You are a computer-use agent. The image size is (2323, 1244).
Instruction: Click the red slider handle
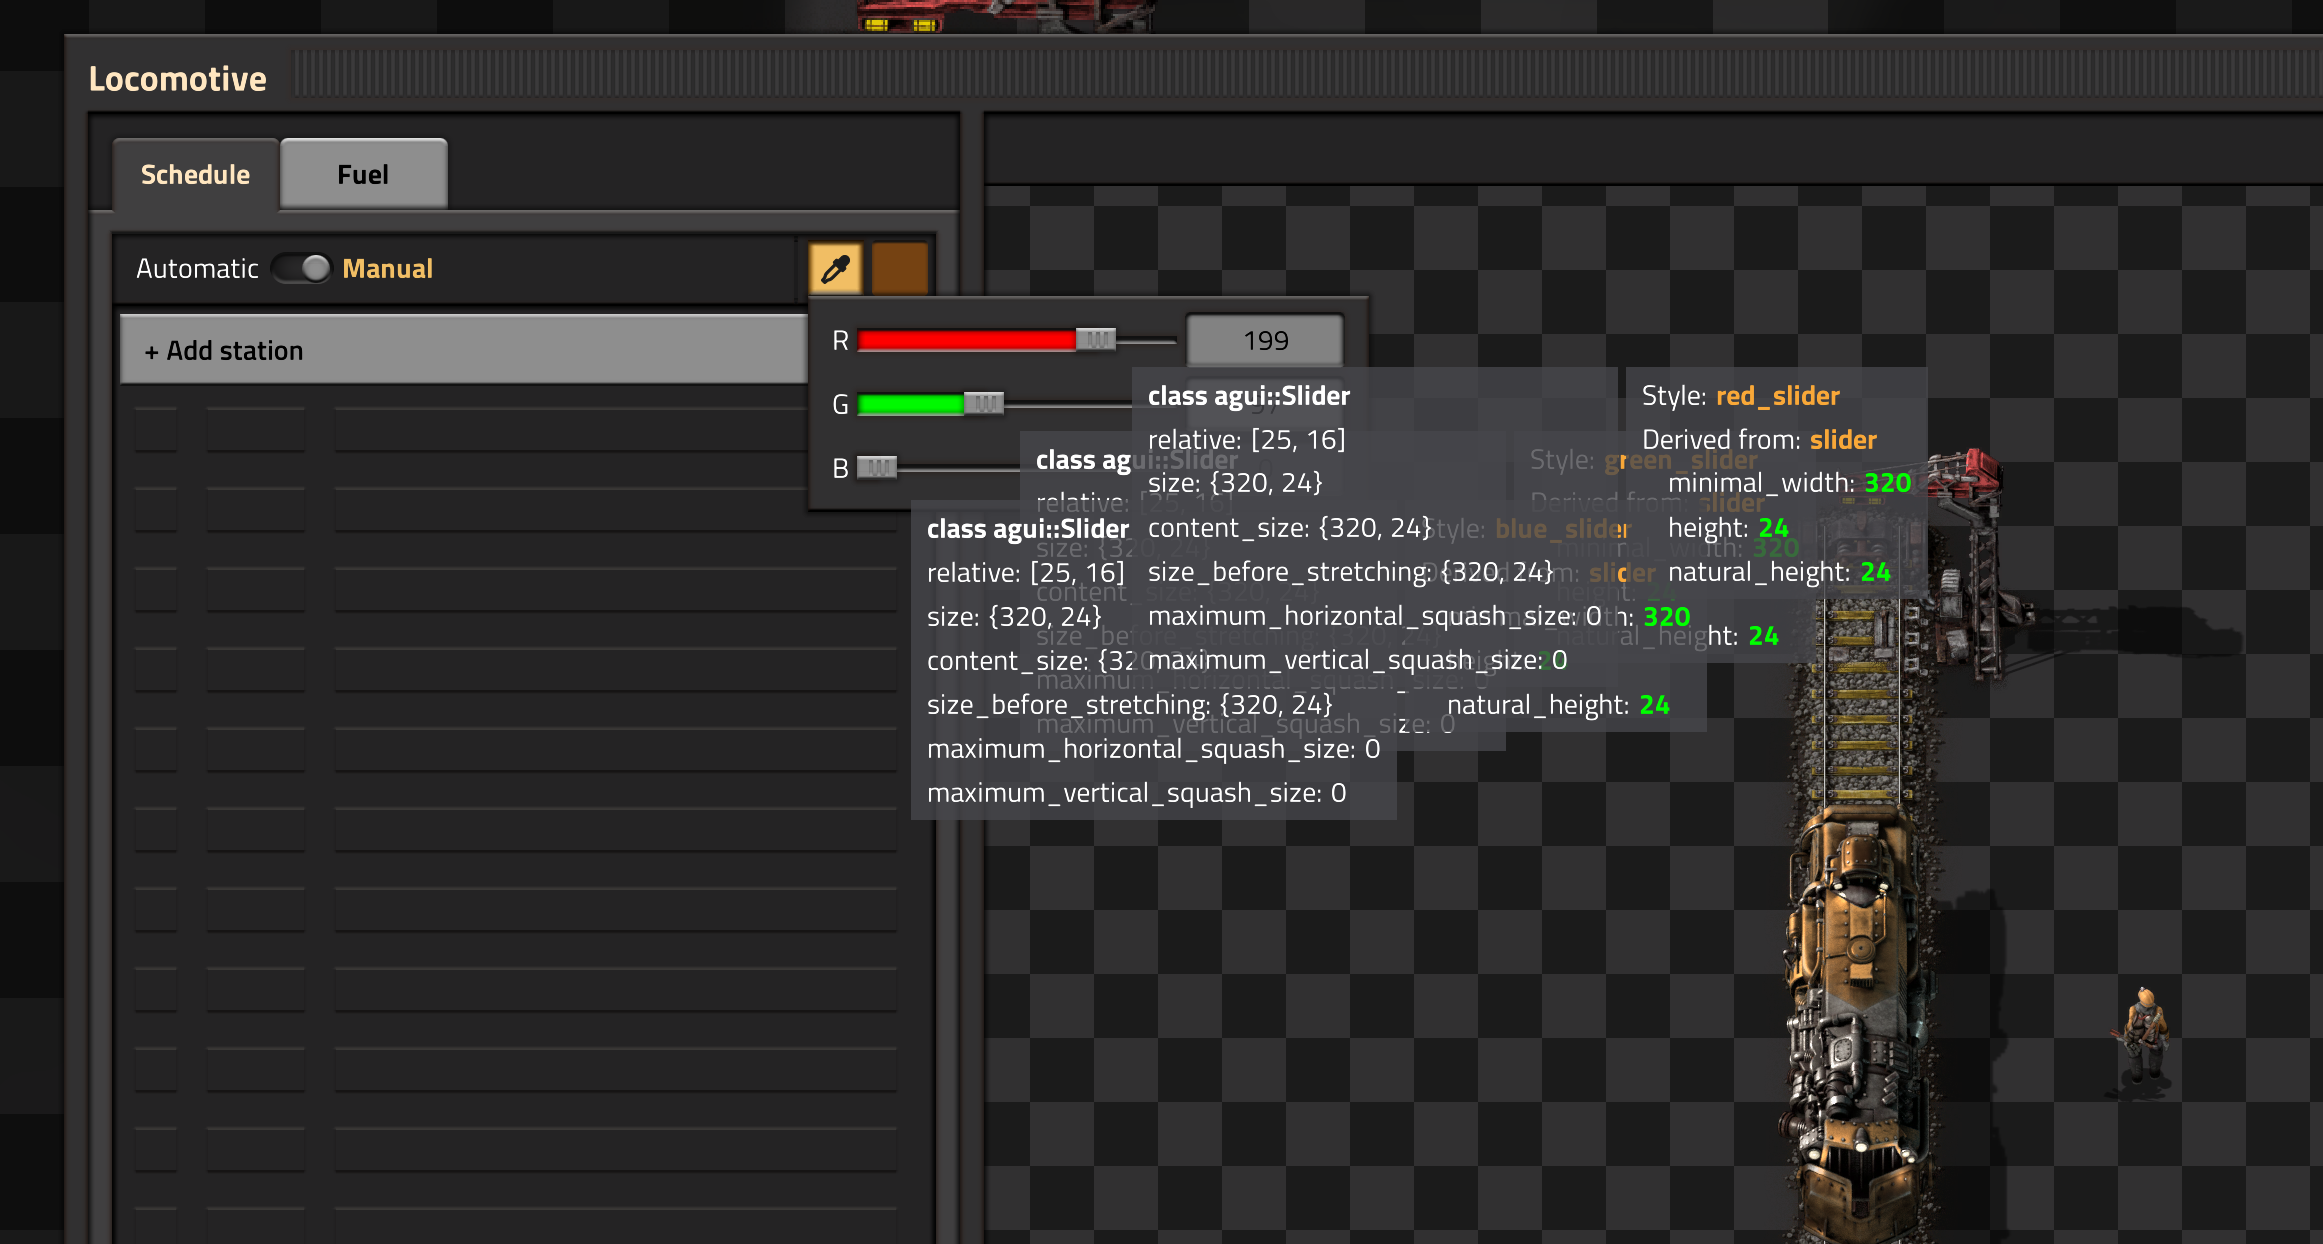pyautogui.click(x=1096, y=340)
